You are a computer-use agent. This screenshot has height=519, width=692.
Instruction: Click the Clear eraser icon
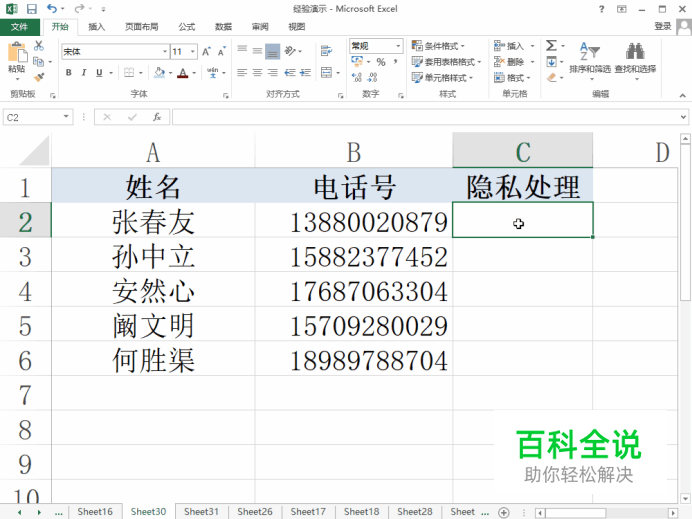(551, 78)
